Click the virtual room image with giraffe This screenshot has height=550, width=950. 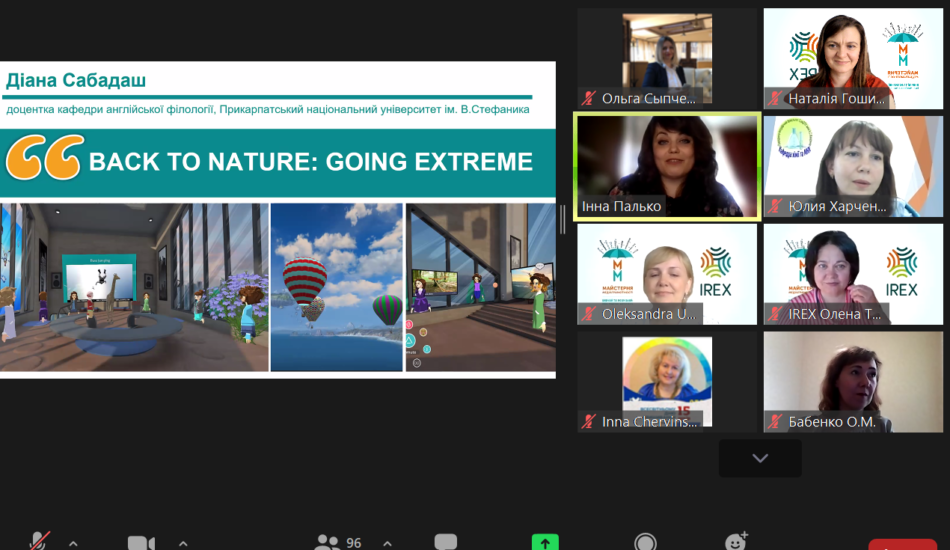[134, 287]
